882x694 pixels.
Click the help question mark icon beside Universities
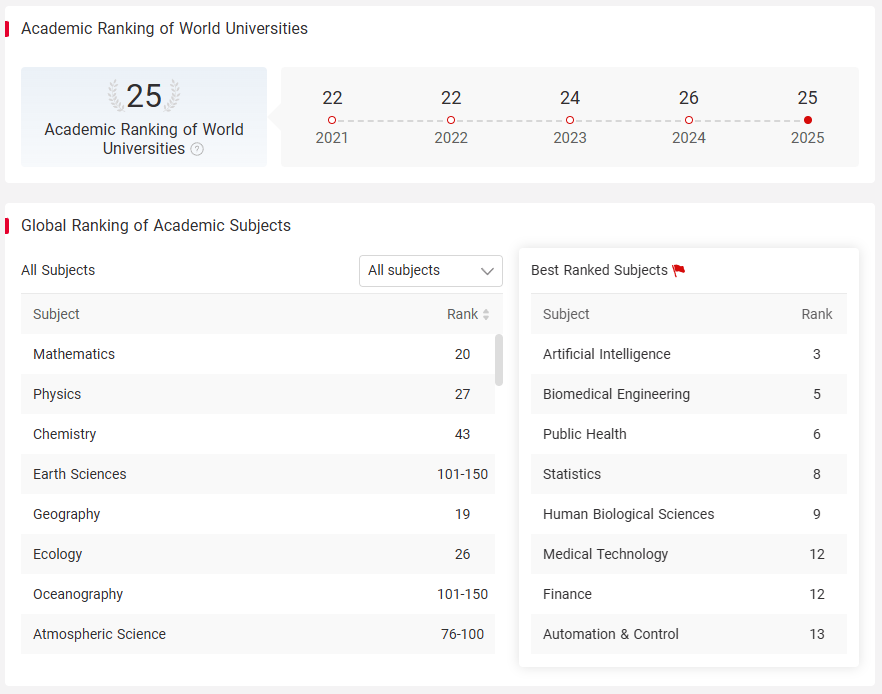(197, 149)
